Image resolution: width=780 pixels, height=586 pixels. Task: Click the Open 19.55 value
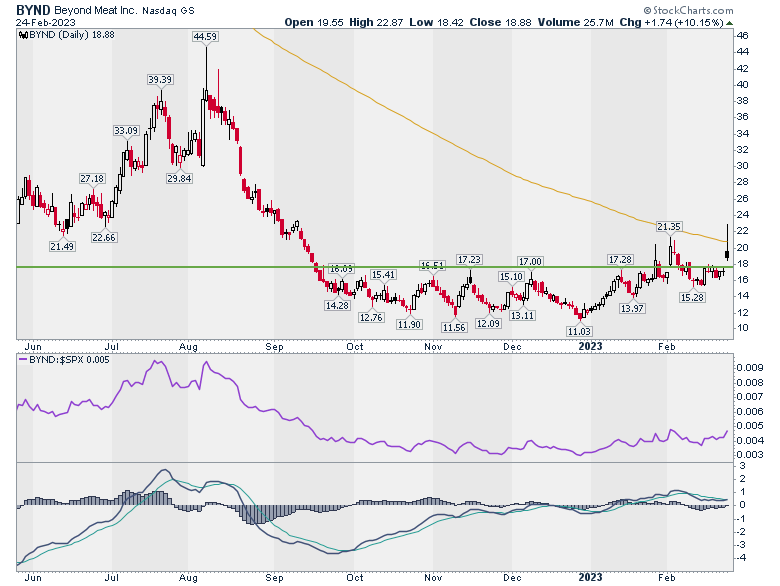314,22
